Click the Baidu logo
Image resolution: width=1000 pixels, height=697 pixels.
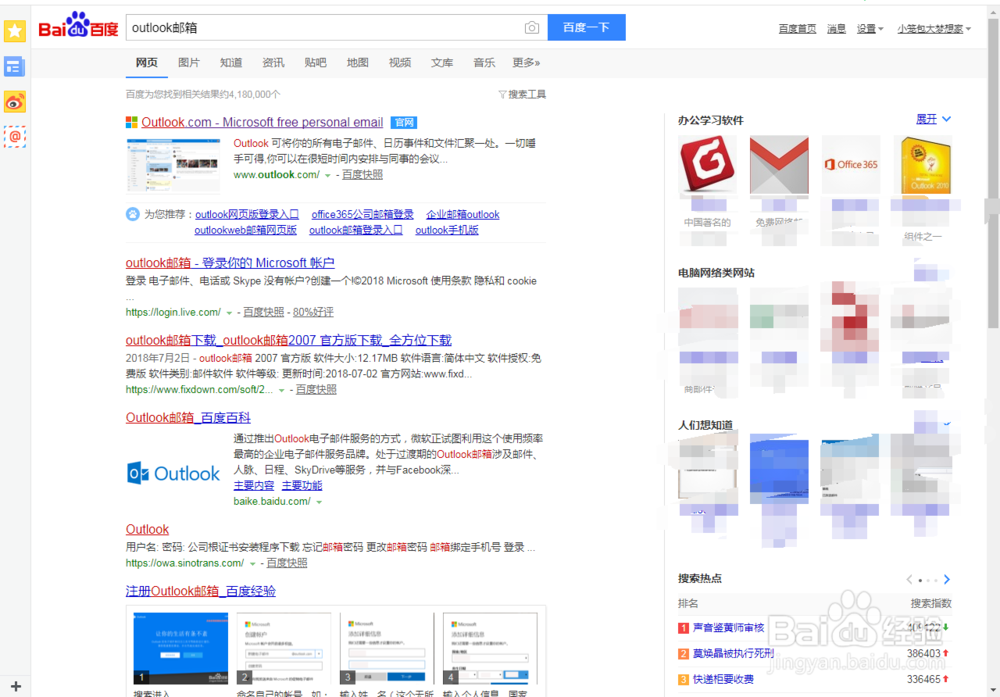[x=78, y=26]
